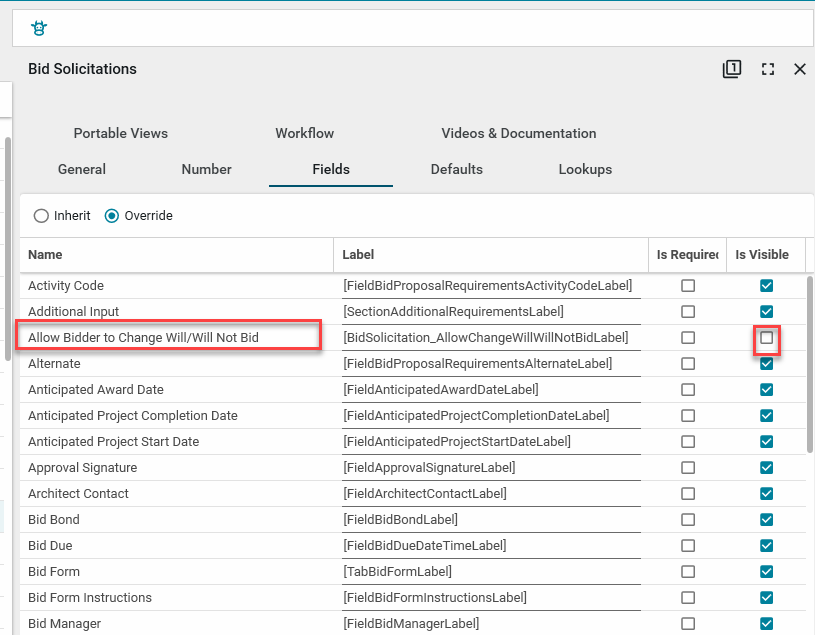
Task: Open Videos & Documentation tab
Action: pos(518,133)
